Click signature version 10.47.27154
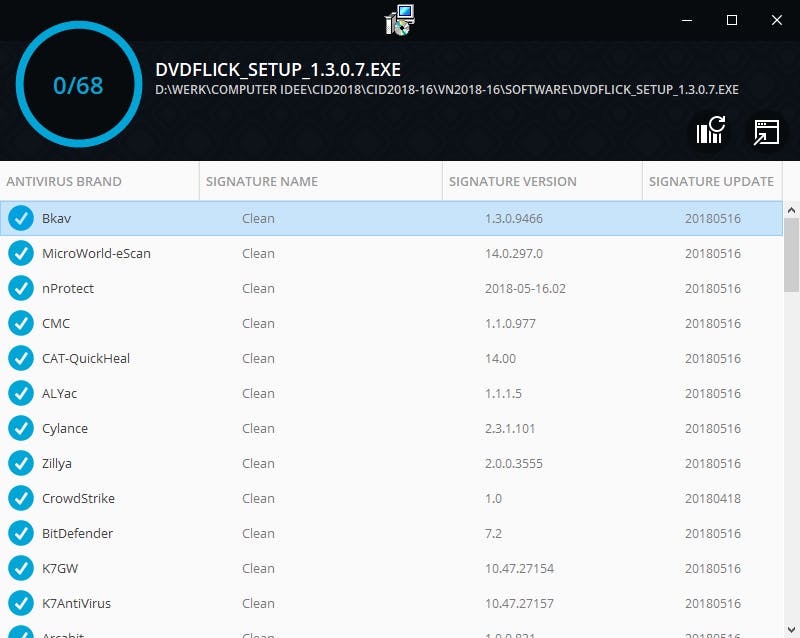 [x=519, y=568]
